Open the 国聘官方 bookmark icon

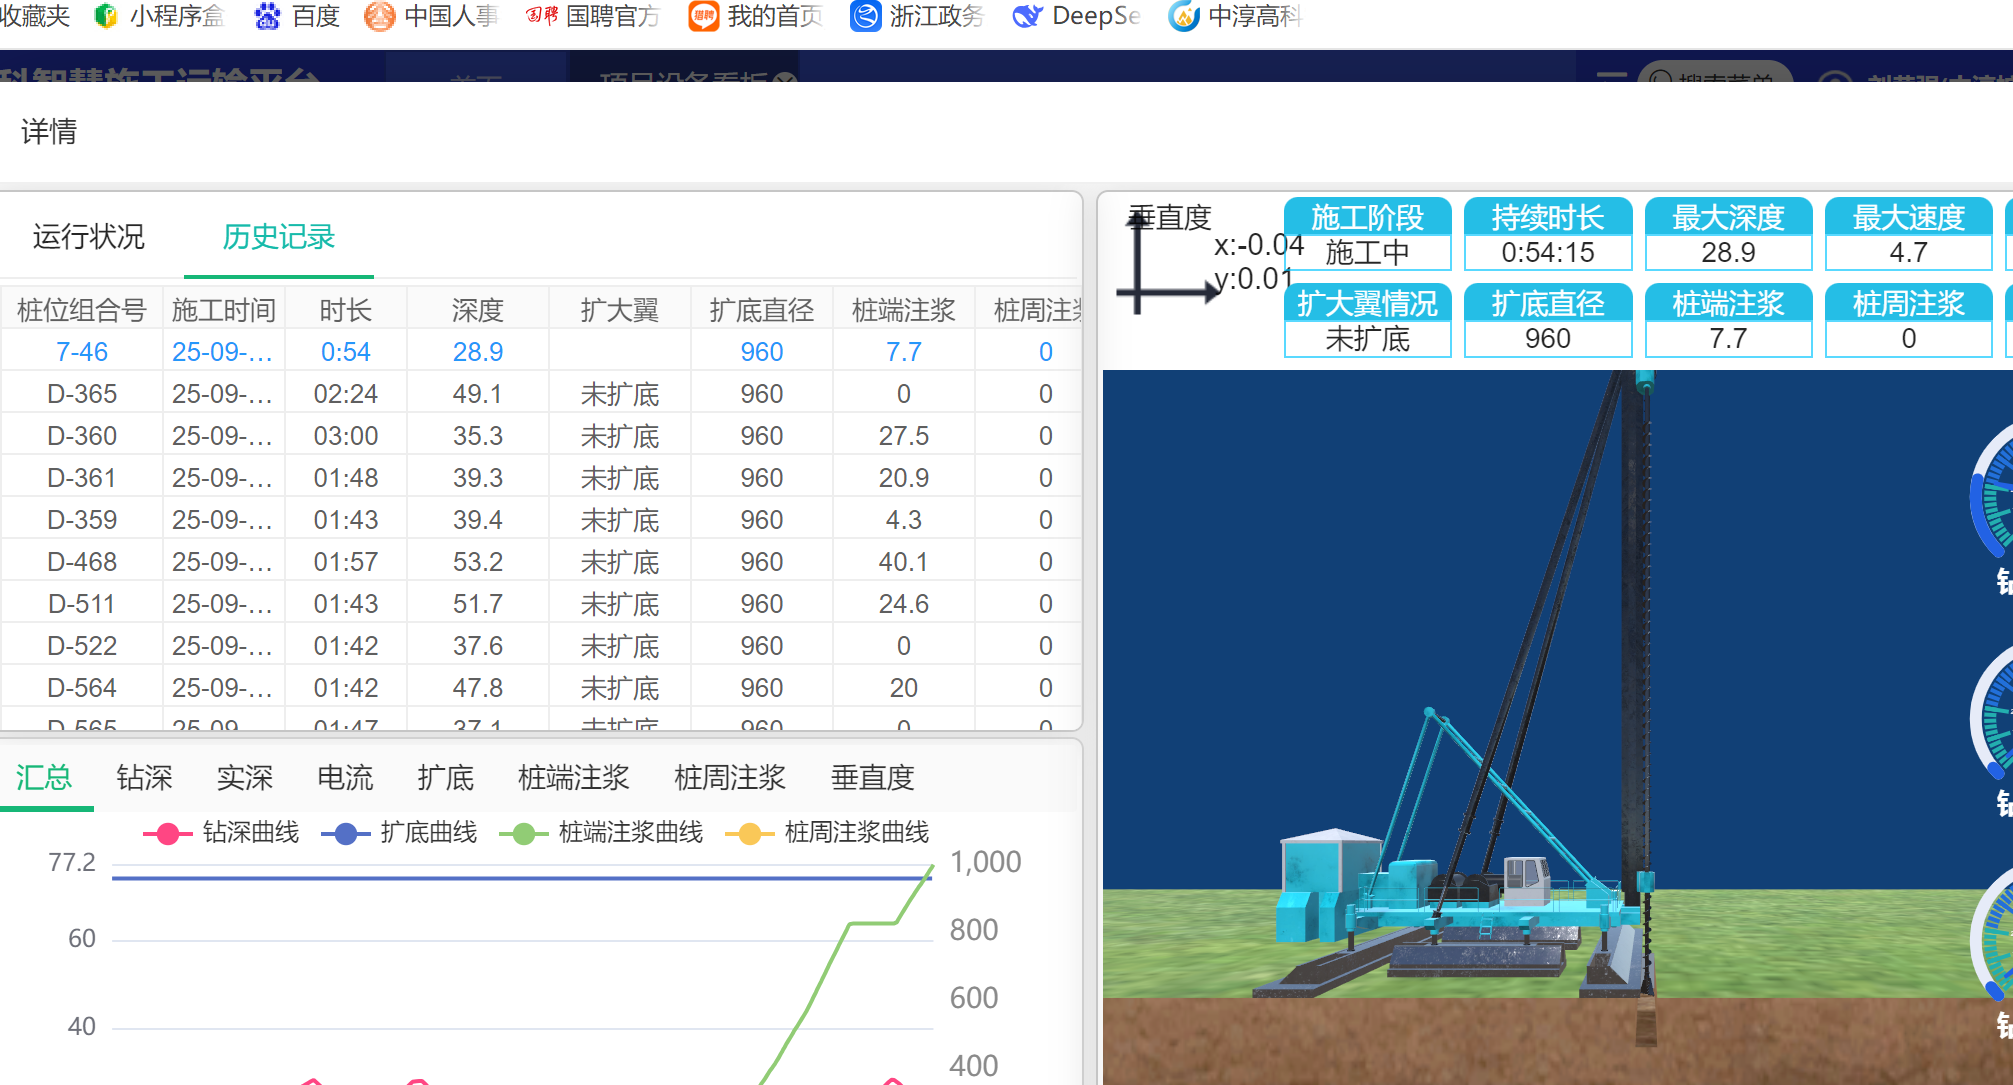point(541,16)
